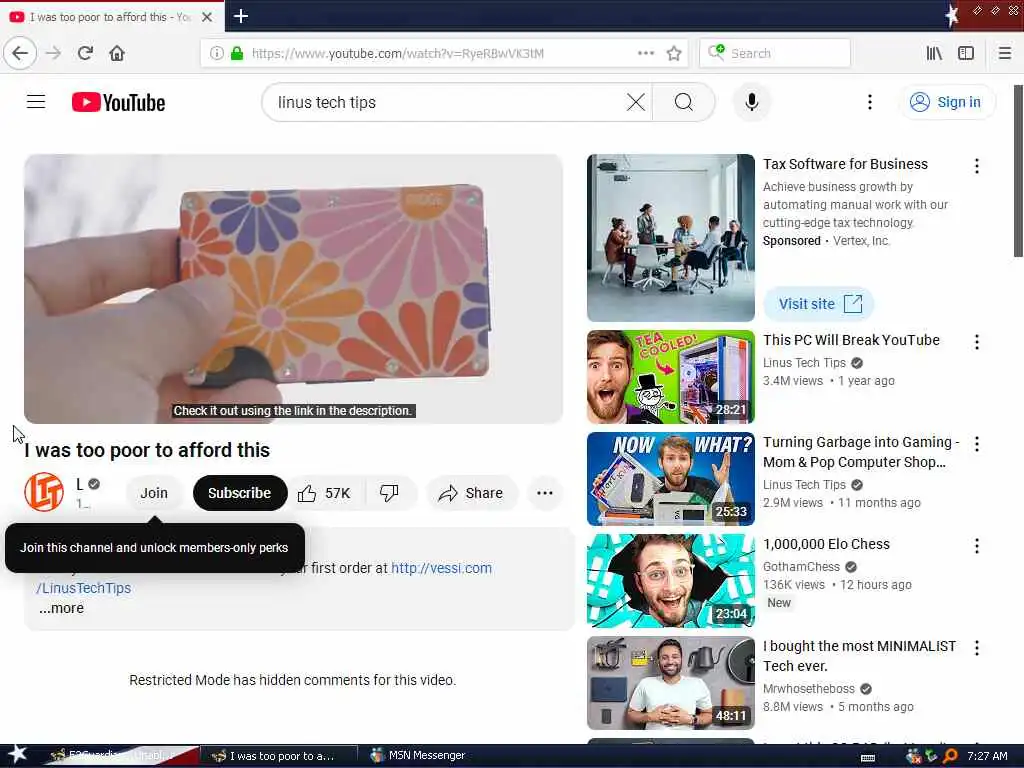Reload the page with the refresh icon
The width and height of the screenshot is (1024, 768).
(x=85, y=53)
